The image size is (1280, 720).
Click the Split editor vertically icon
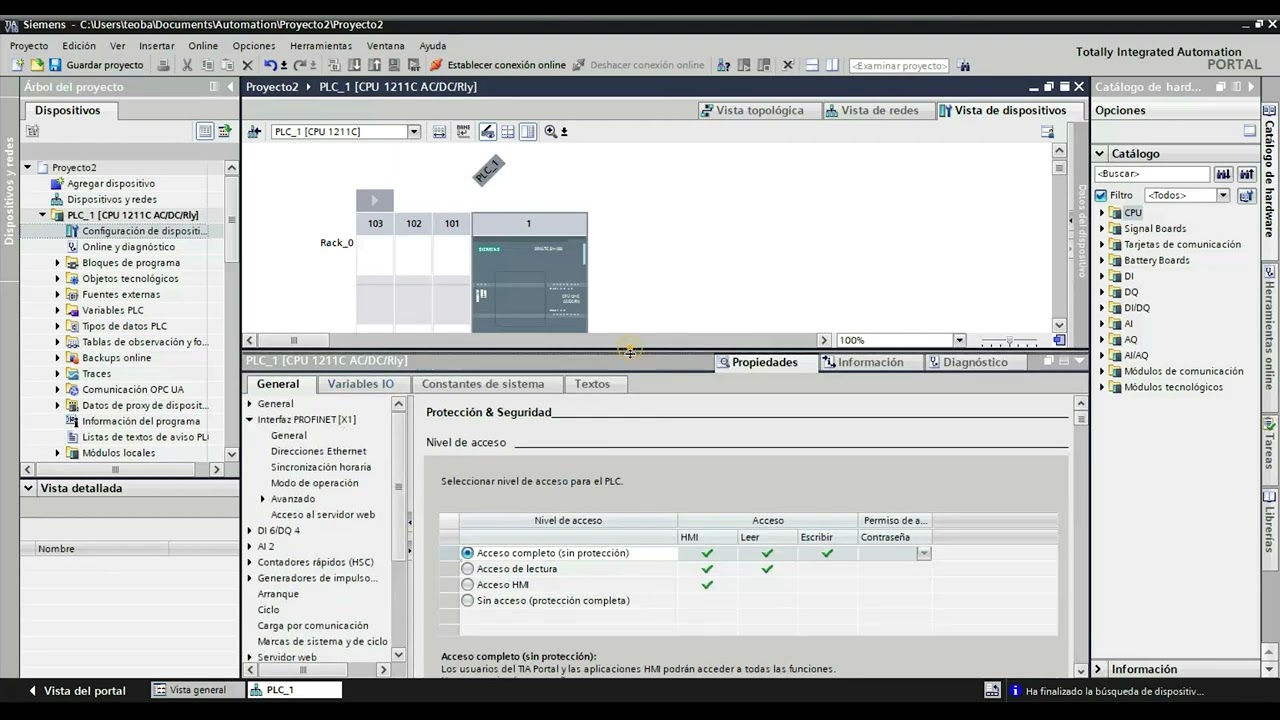[x=832, y=65]
